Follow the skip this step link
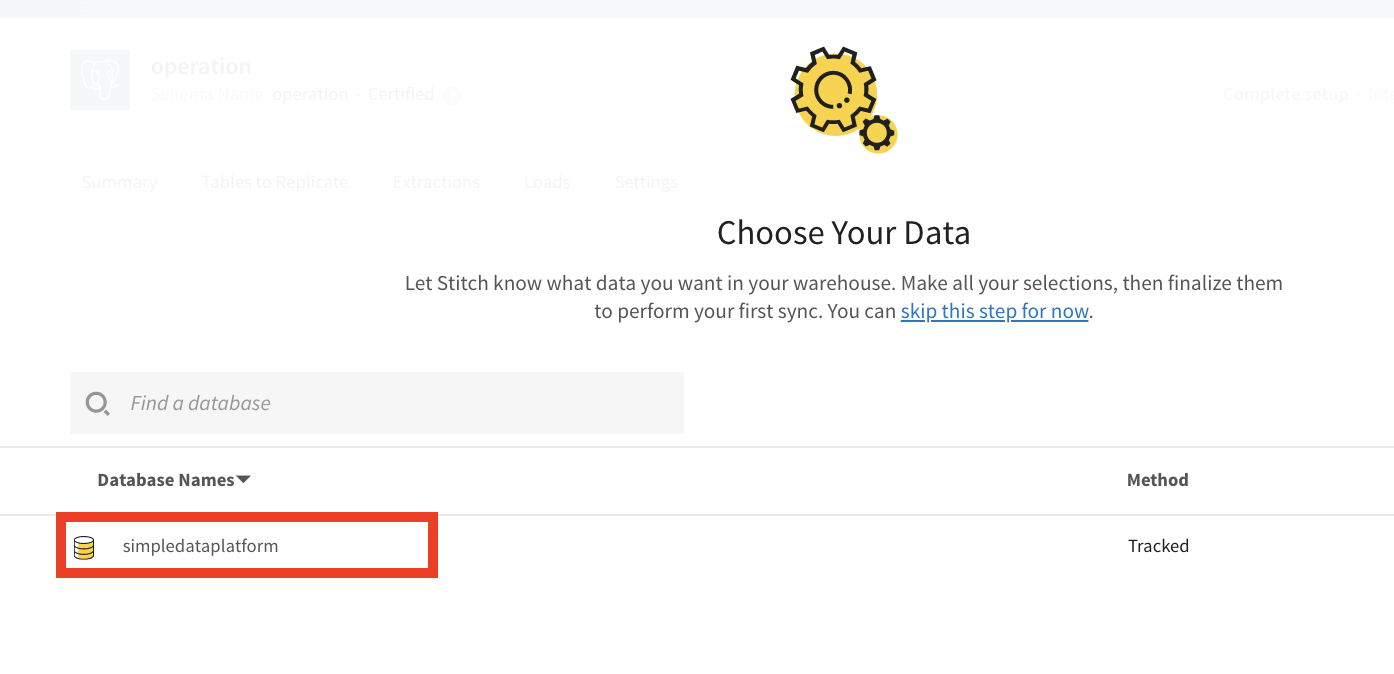This screenshot has height=674, width=1394. pos(994,311)
